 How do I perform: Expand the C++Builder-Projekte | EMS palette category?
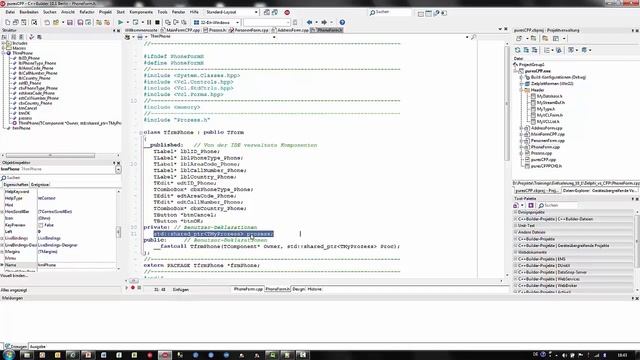(x=516, y=259)
